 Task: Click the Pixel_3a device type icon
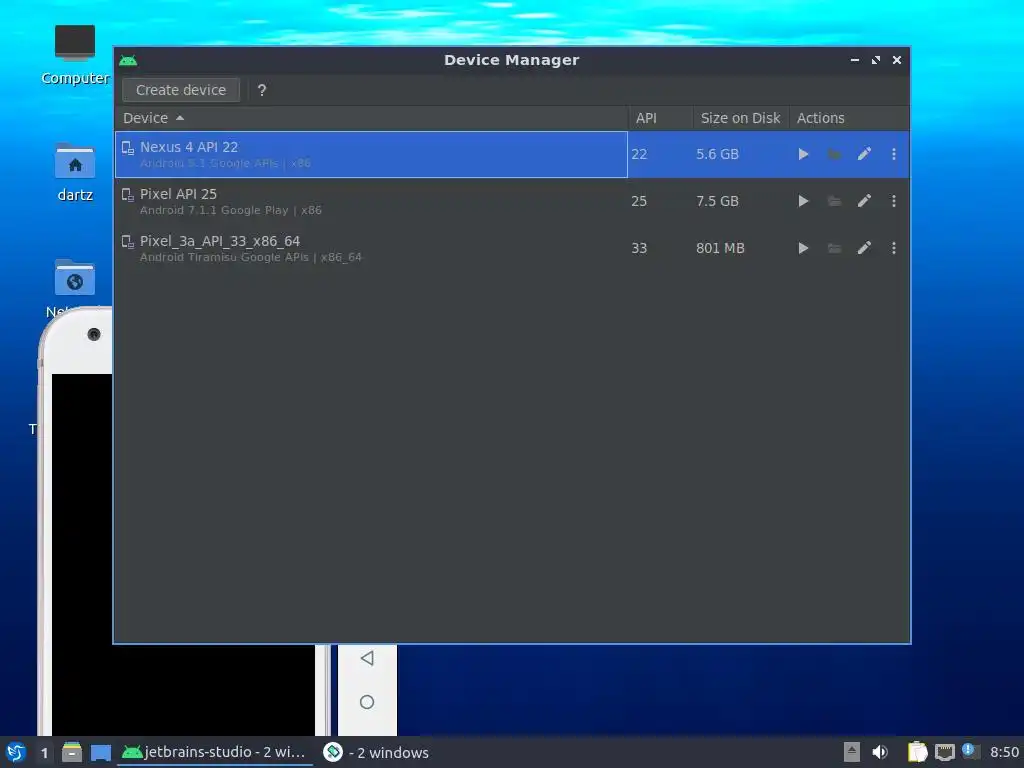pyautogui.click(x=128, y=242)
